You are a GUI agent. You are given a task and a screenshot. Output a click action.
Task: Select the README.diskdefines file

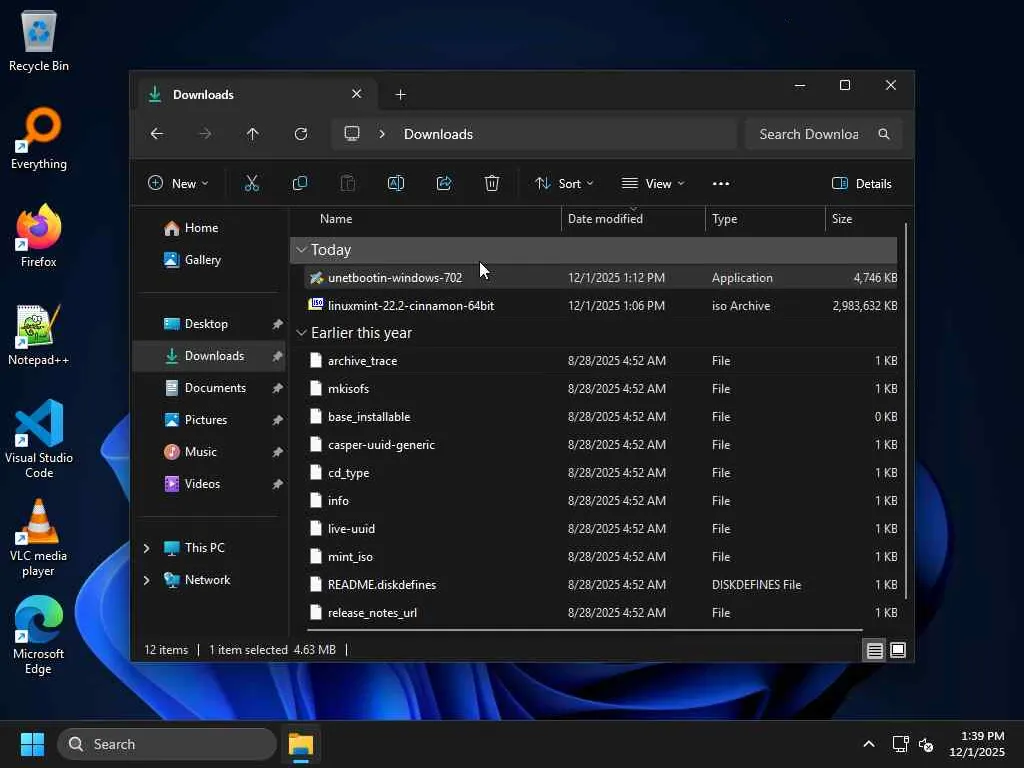tap(600, 585)
